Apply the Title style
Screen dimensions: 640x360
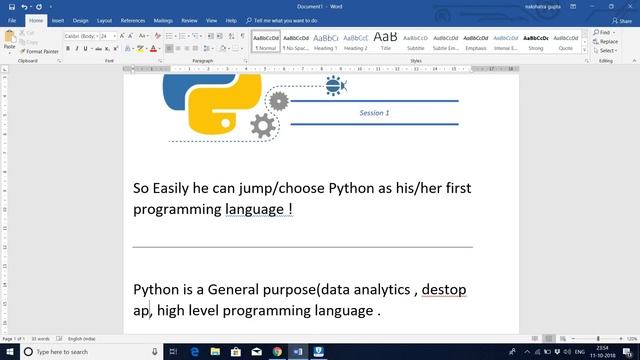385,42
